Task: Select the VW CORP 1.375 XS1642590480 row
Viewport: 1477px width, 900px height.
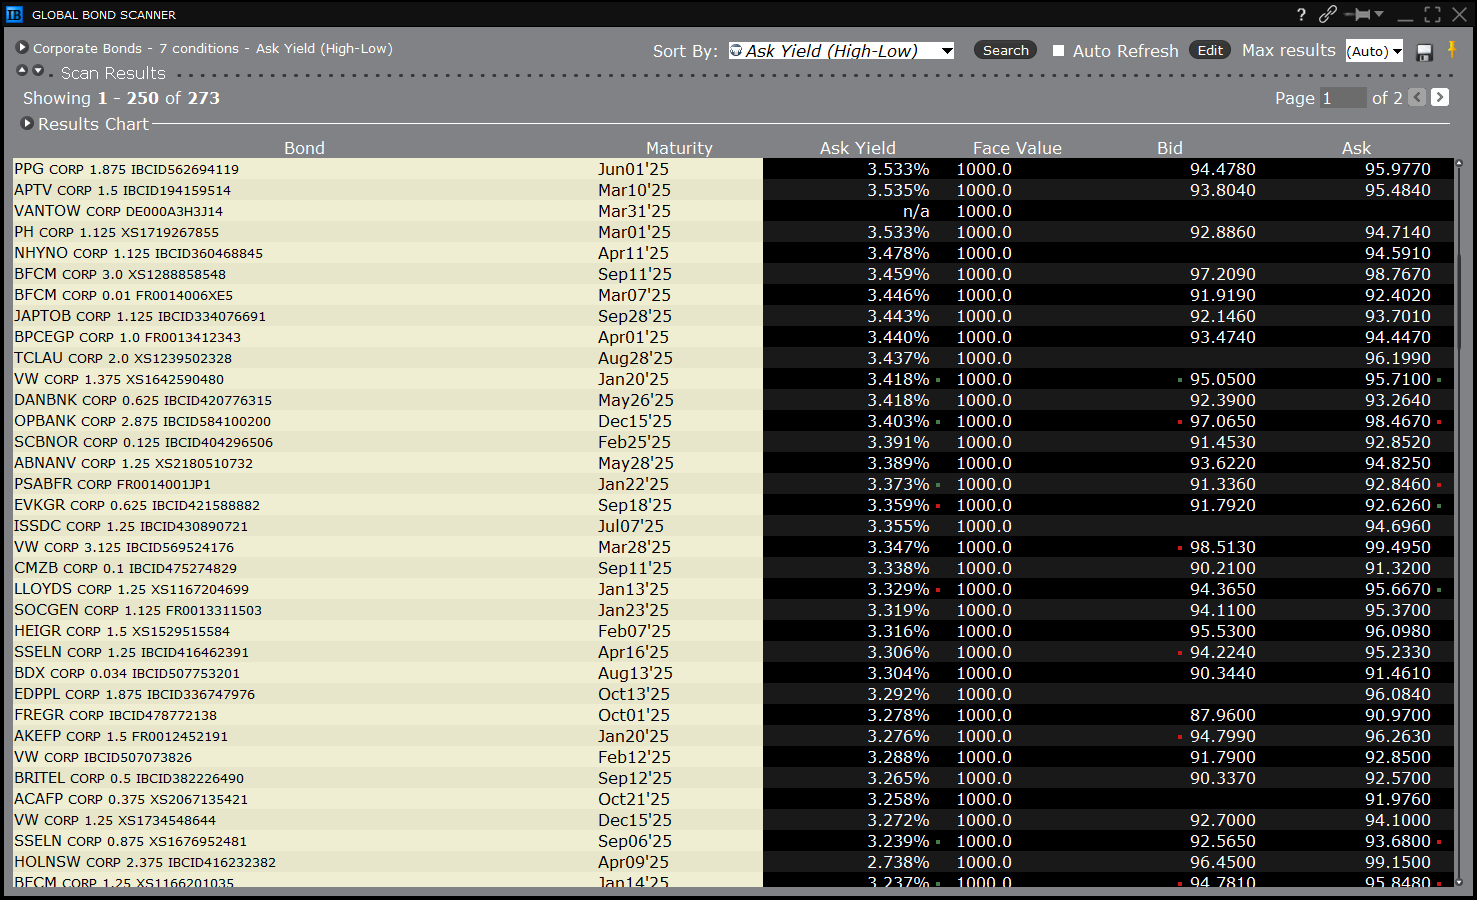Action: pyautogui.click(x=733, y=379)
